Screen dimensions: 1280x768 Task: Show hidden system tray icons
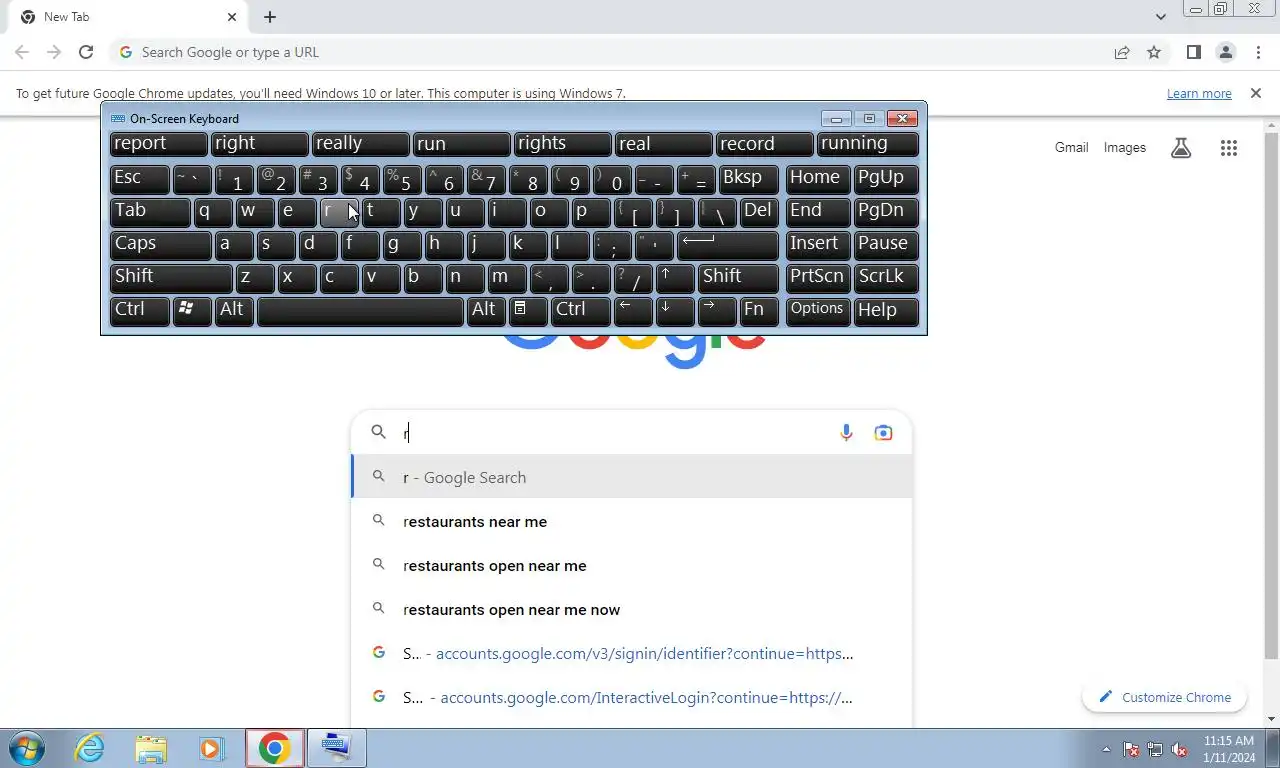pos(1106,749)
